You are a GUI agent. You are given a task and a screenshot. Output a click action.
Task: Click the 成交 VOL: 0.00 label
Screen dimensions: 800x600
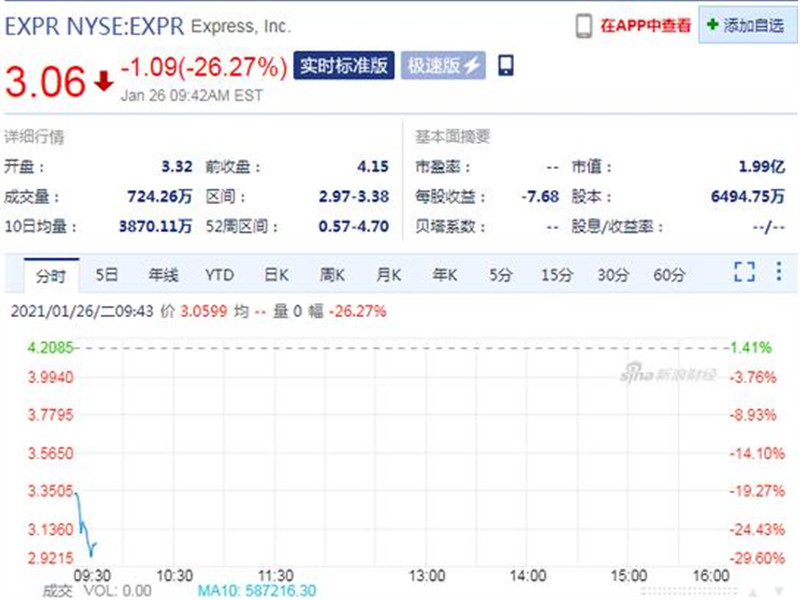point(97,591)
